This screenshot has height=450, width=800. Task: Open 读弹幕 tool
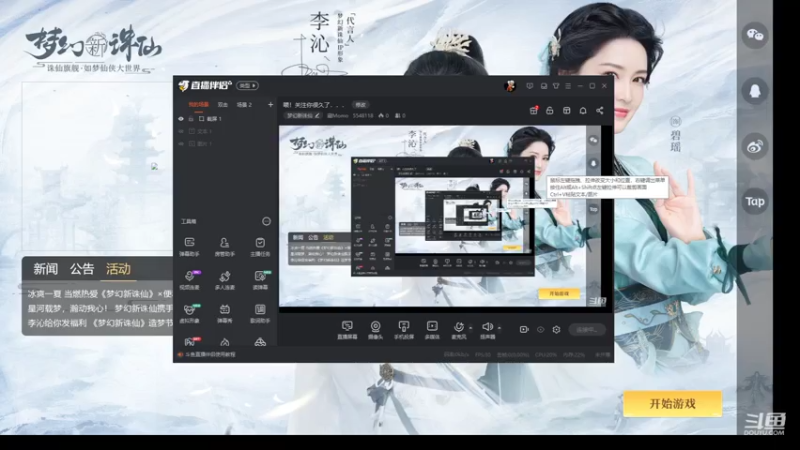click(x=260, y=280)
